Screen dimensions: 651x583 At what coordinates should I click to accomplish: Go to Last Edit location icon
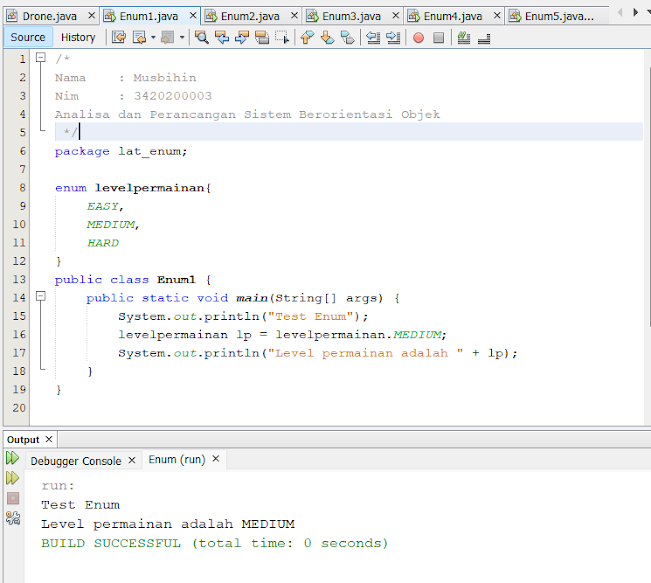point(119,37)
